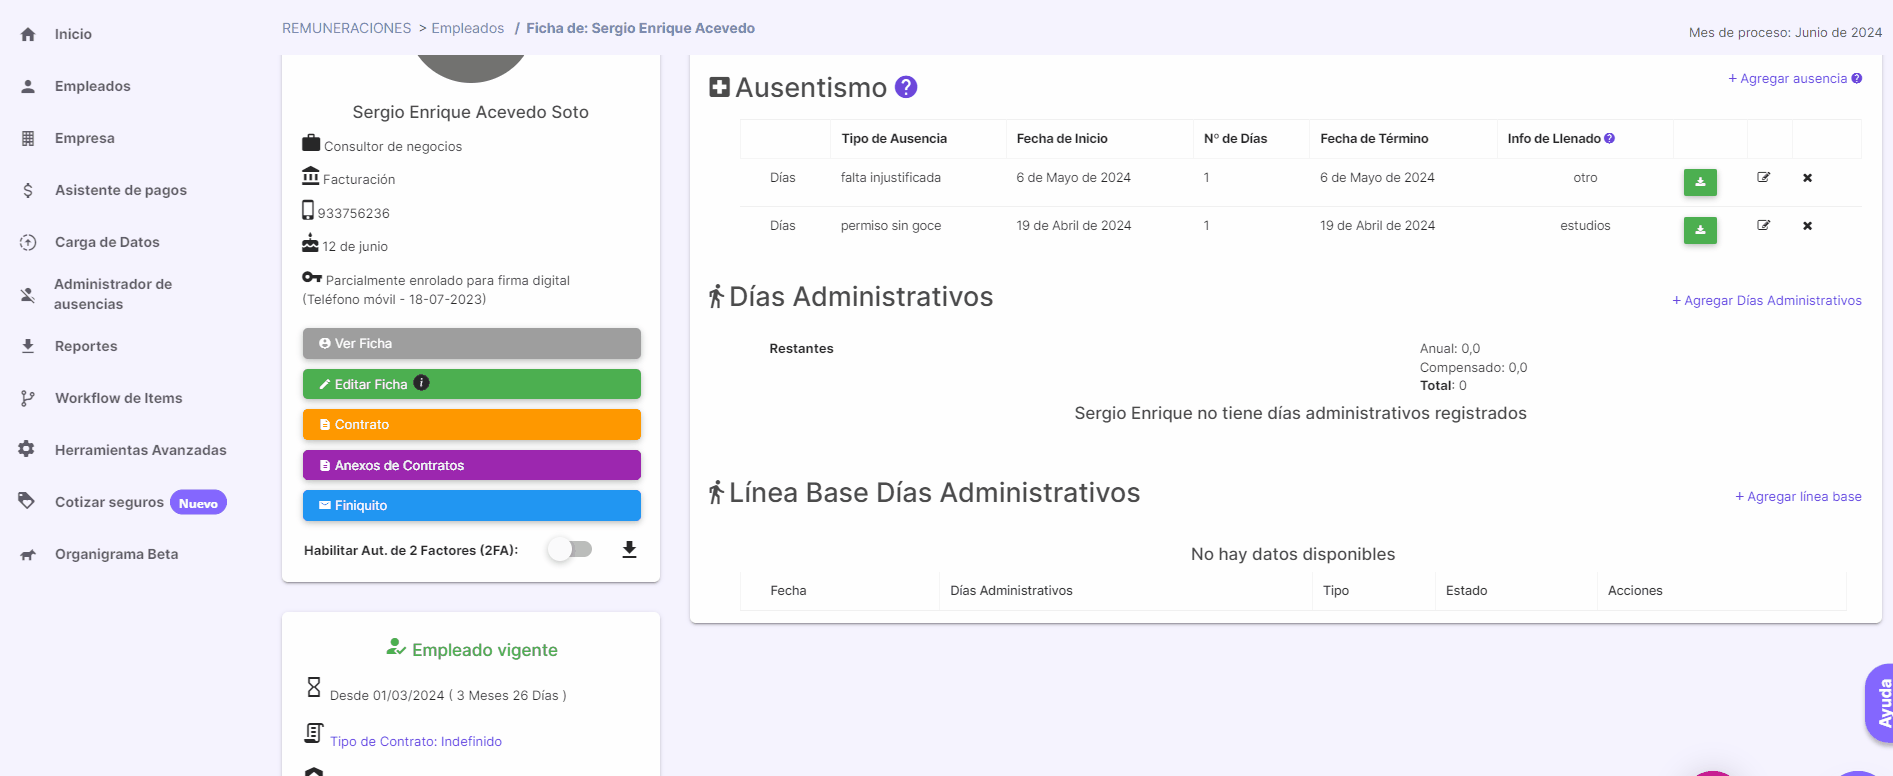
Task: Click the Herramientas Avanzadas gear icon
Action: click(x=27, y=449)
